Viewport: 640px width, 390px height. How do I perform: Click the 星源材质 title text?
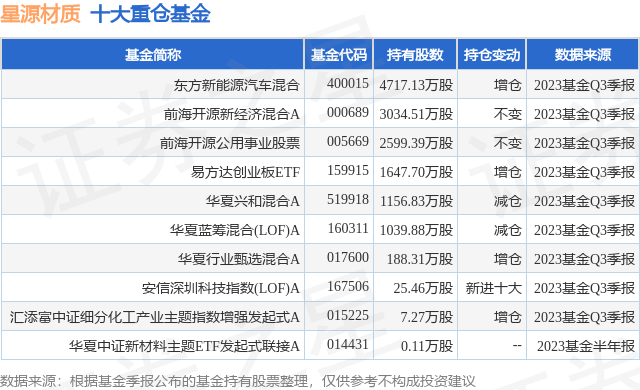click(x=40, y=14)
